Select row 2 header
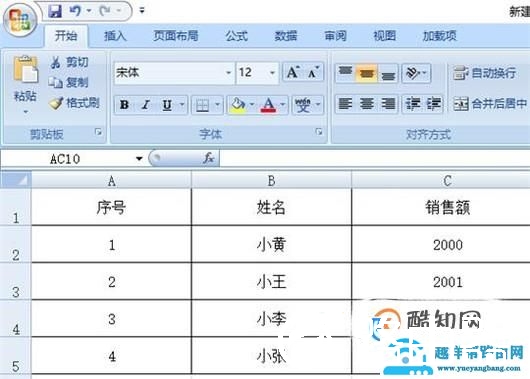Image resolution: width=530 pixels, height=379 pixels. pos(16,245)
